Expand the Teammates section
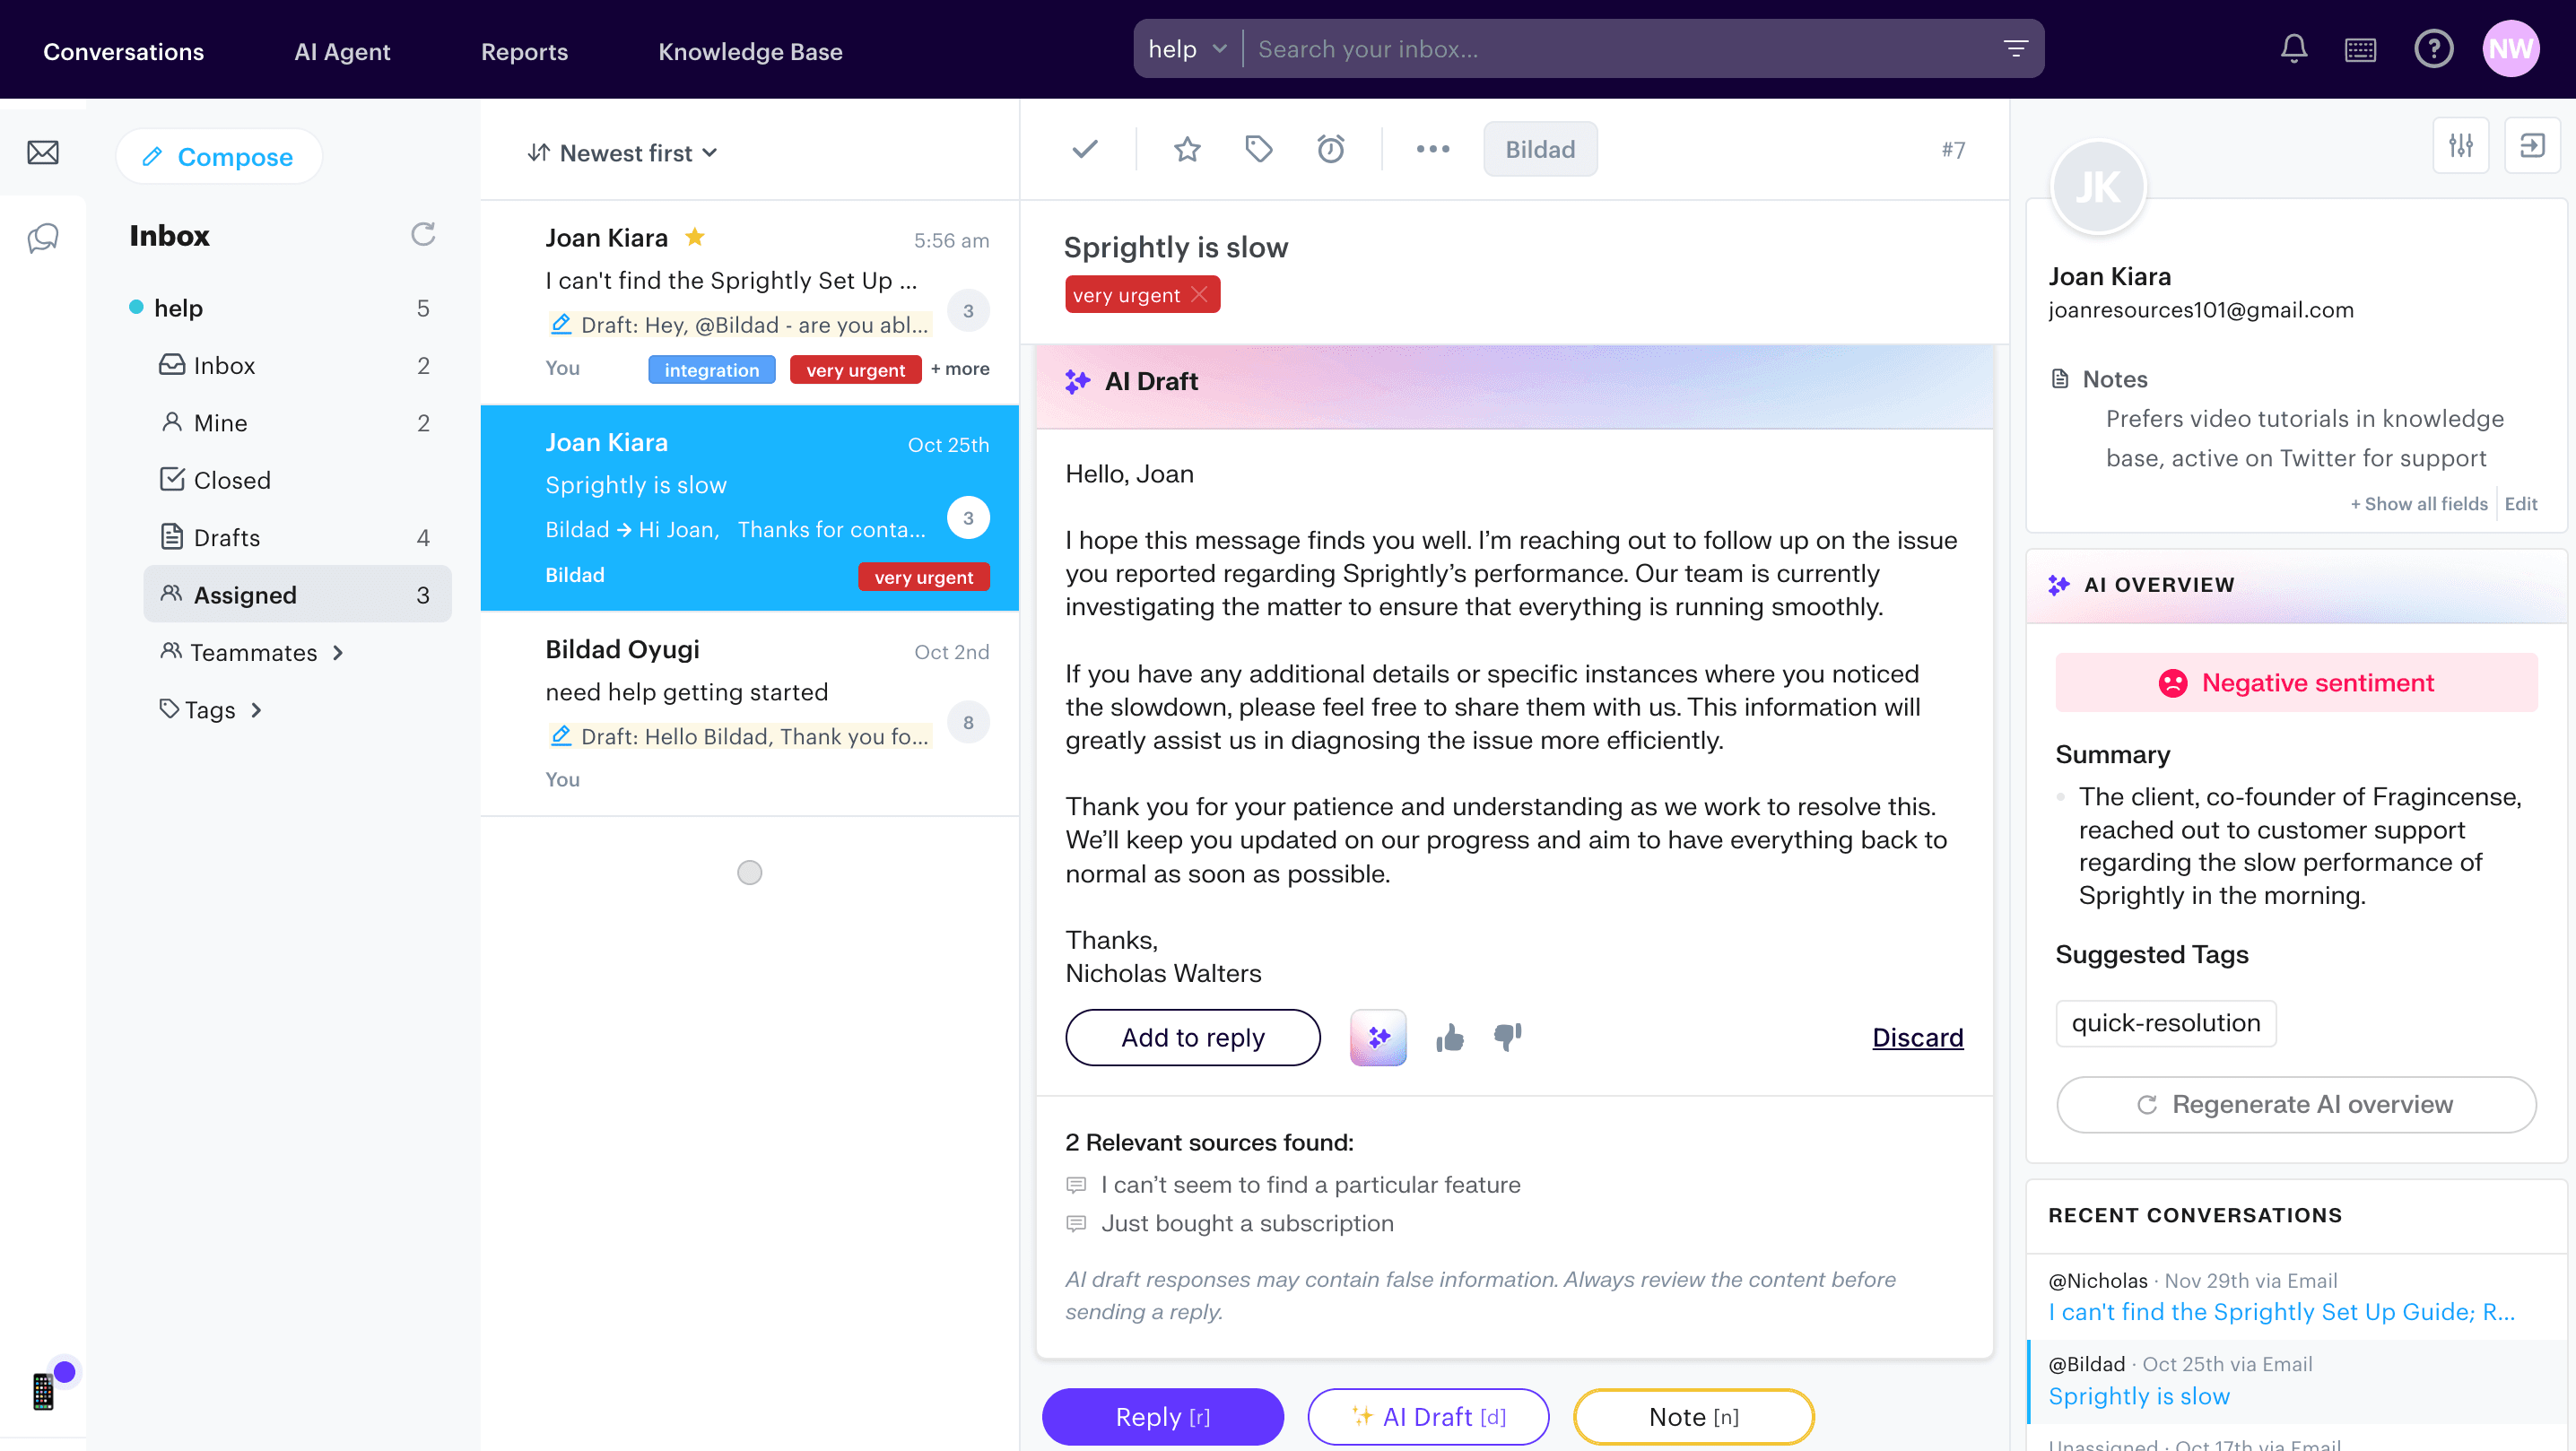This screenshot has width=2576, height=1451. point(253,652)
